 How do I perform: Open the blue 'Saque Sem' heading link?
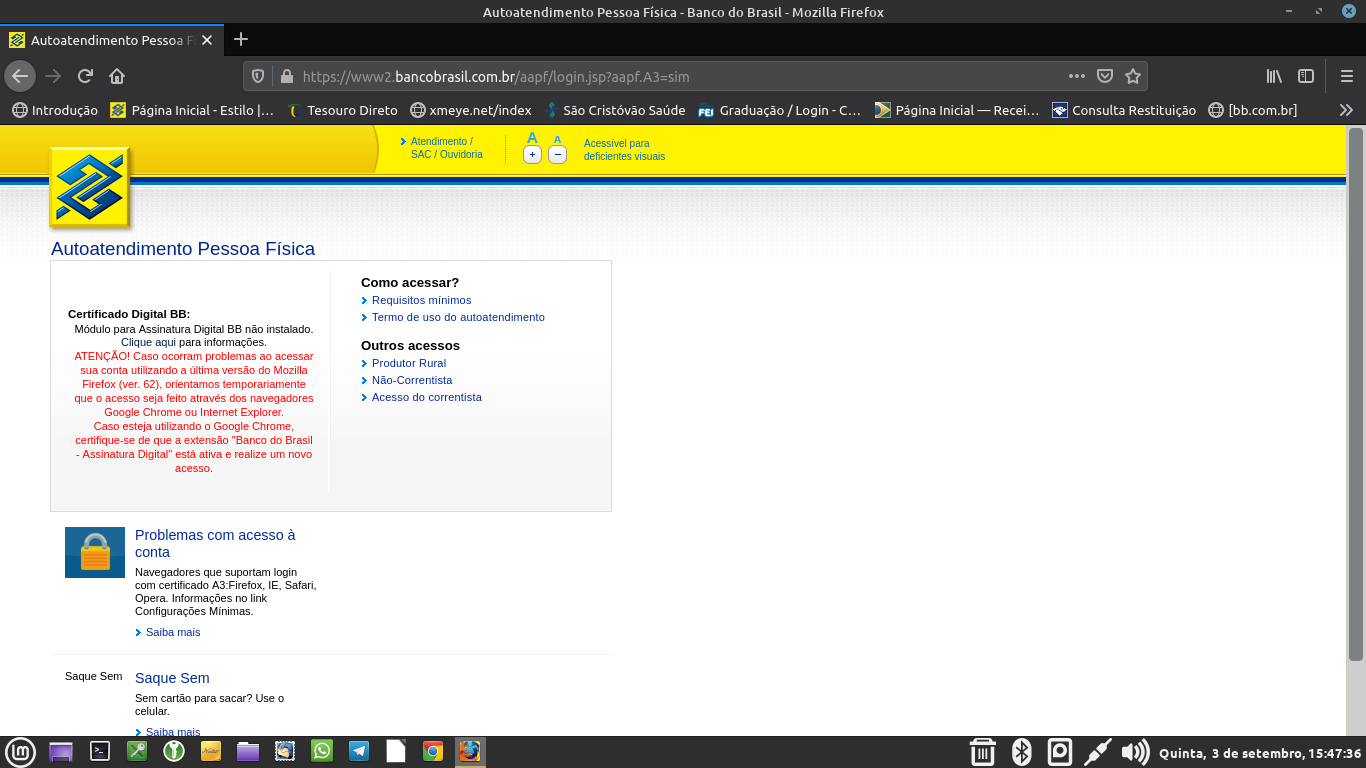[172, 678]
